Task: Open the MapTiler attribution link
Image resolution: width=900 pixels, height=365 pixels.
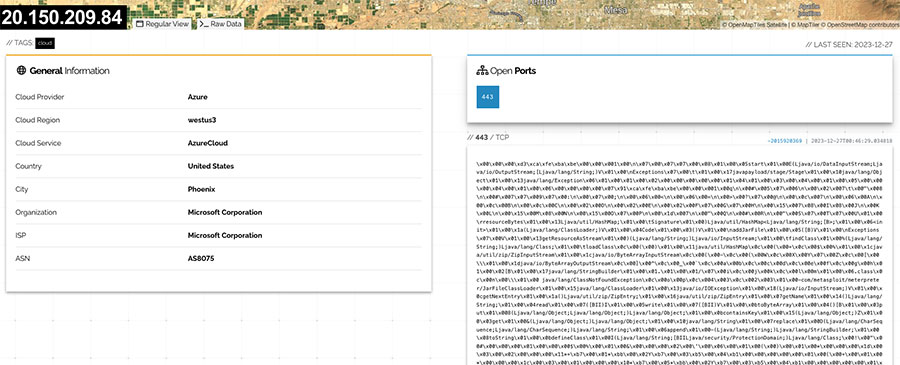Action: 805,25
